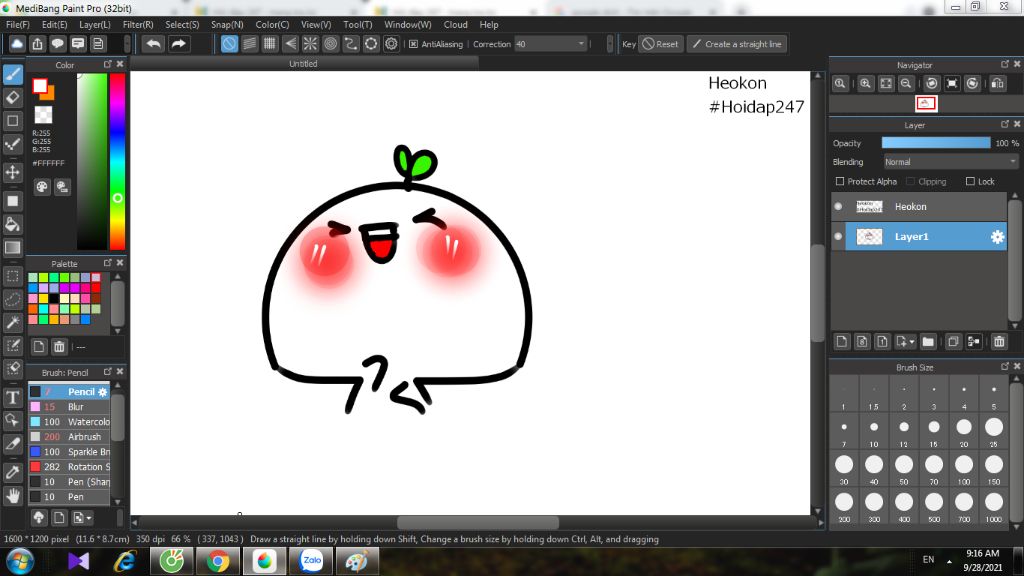Expand add-layer options arrow

[912, 342]
